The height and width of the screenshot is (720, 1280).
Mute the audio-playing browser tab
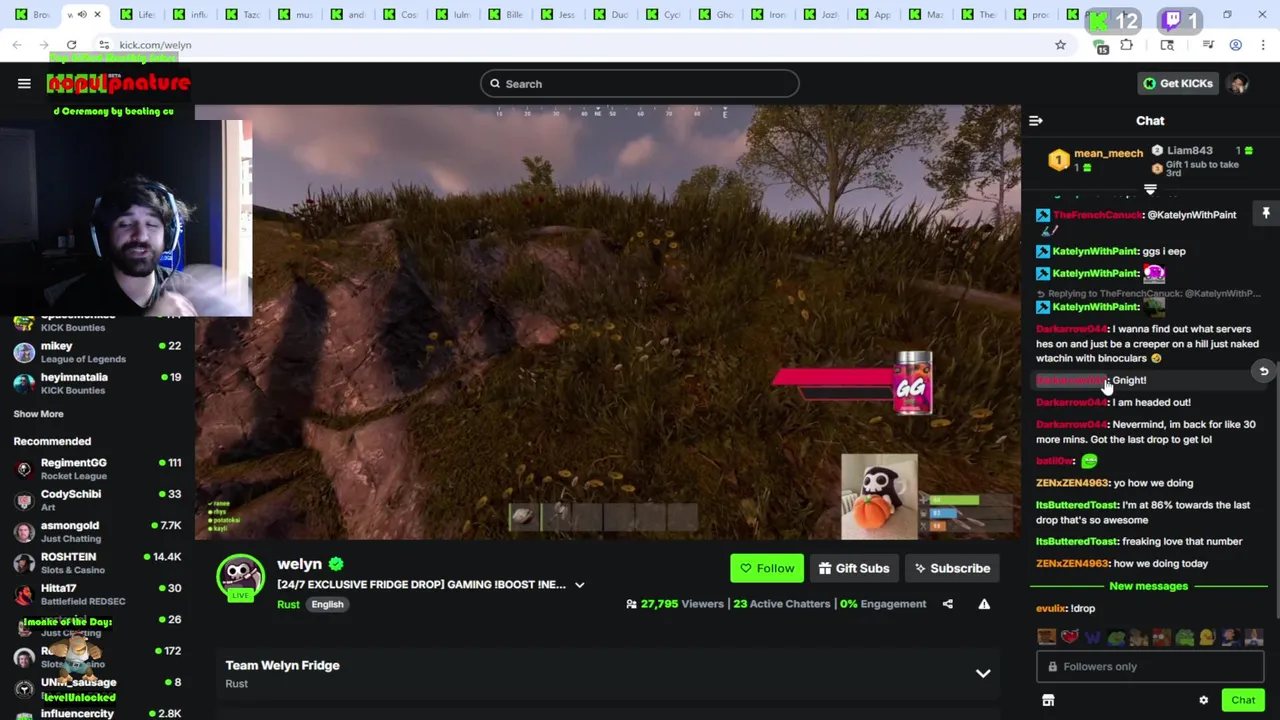(x=83, y=15)
